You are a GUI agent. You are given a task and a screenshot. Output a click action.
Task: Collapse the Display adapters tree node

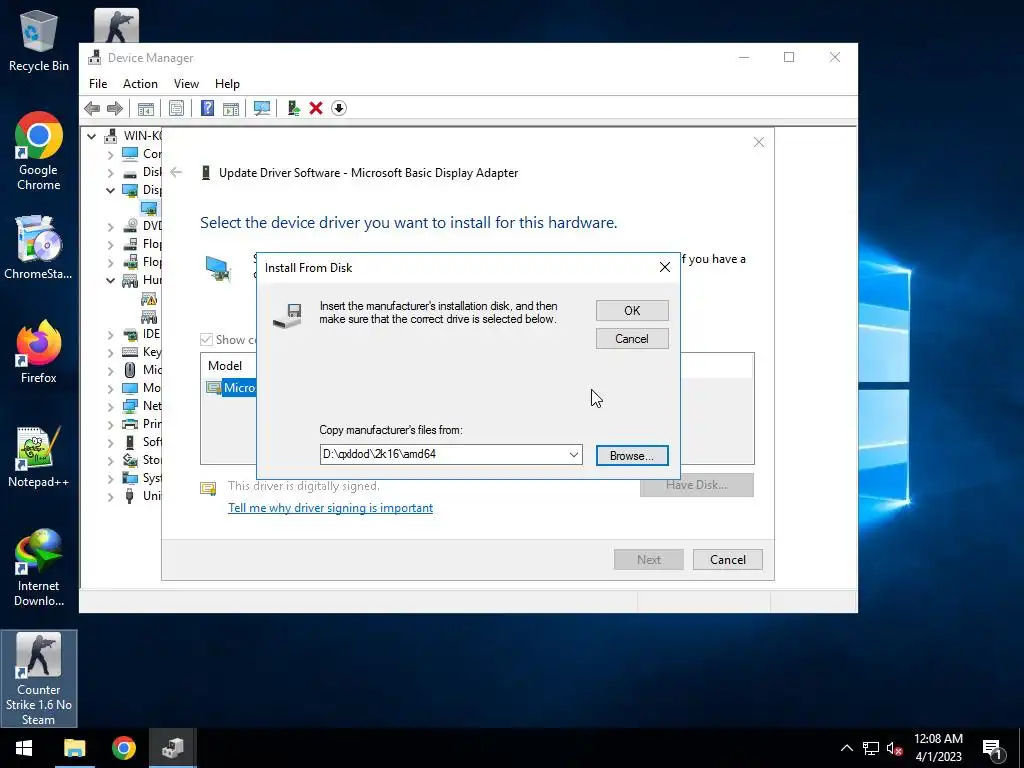[x=110, y=190]
